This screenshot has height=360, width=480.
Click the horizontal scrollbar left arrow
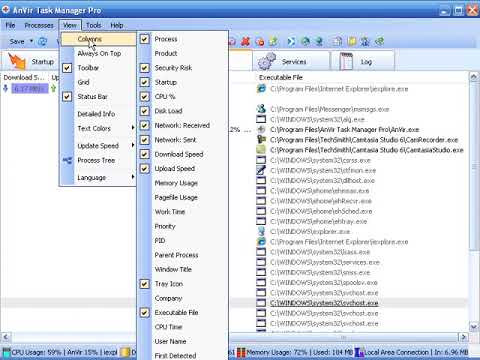pyautogui.click(x=5, y=337)
